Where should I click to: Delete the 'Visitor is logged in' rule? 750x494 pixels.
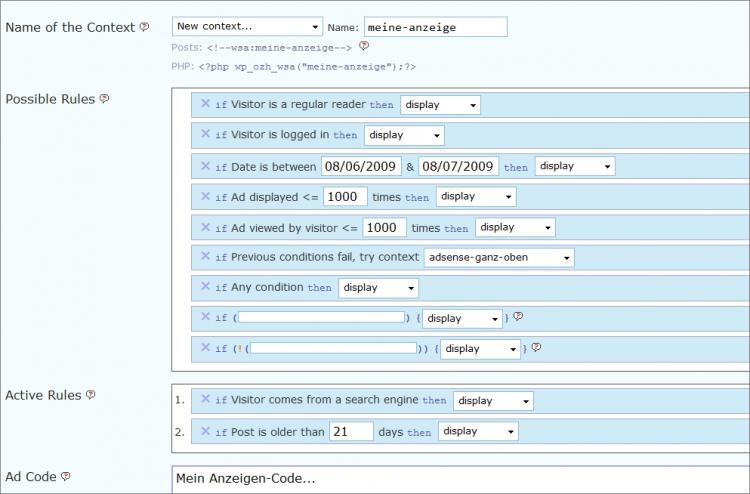click(x=205, y=134)
